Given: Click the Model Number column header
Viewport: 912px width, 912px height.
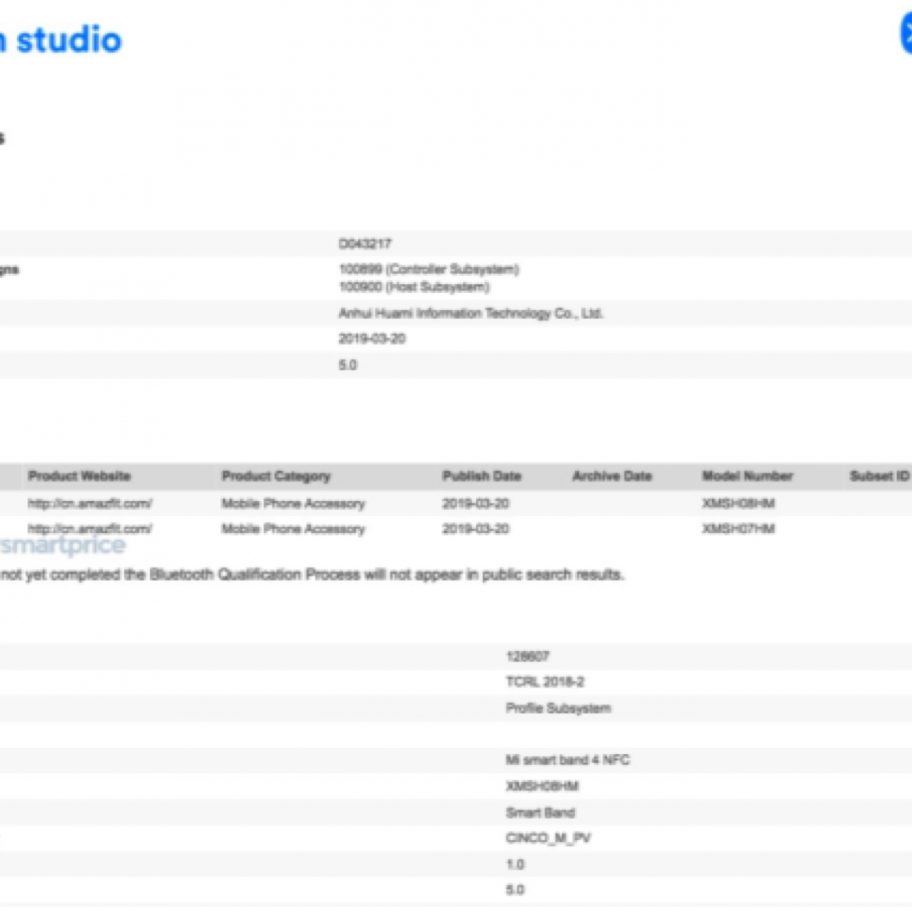Looking at the screenshot, I should pos(747,476).
